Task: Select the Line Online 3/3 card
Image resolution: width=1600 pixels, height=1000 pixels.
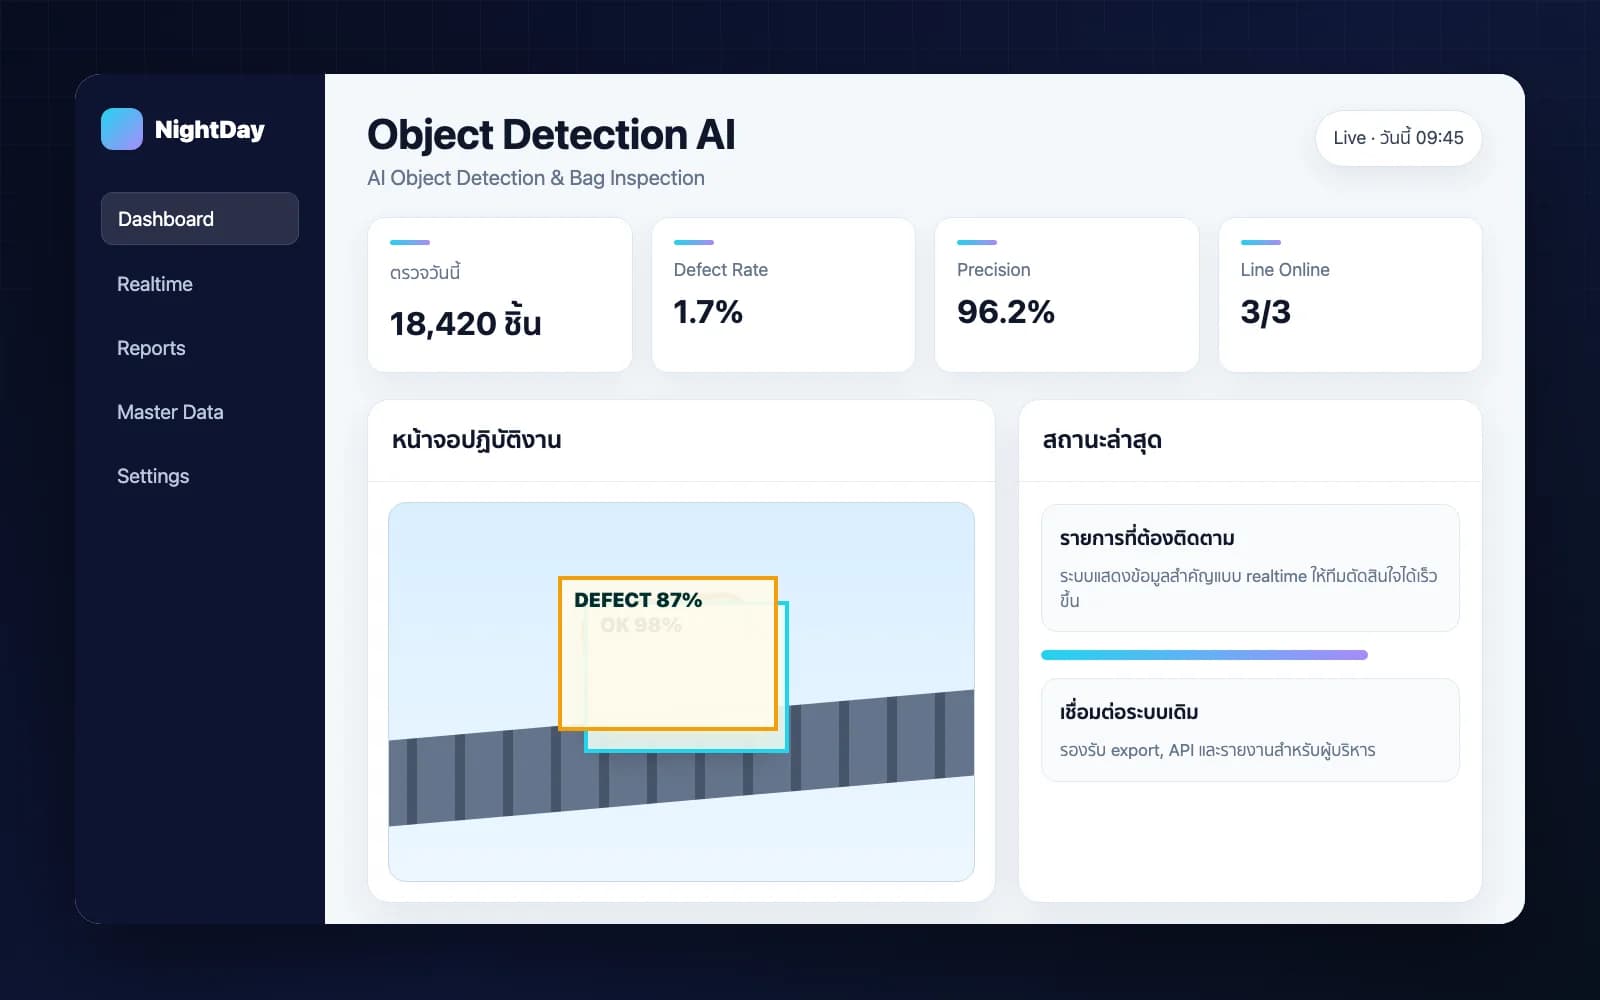Action: (x=1350, y=295)
